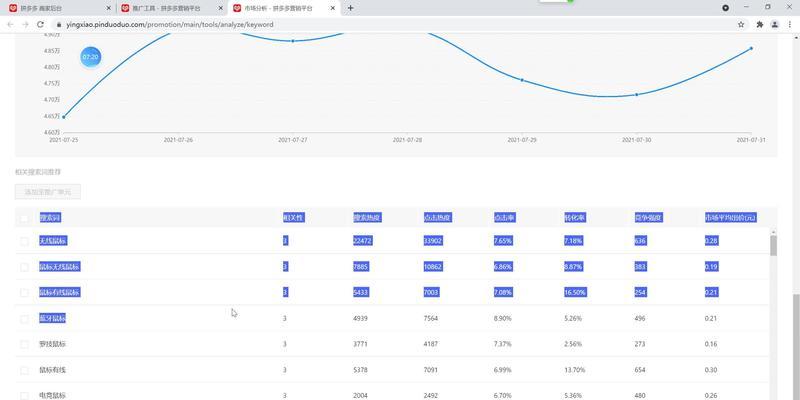The width and height of the screenshot is (800, 400).
Task: Click the 2021-07-30 data point on chart
Action: pos(637,95)
